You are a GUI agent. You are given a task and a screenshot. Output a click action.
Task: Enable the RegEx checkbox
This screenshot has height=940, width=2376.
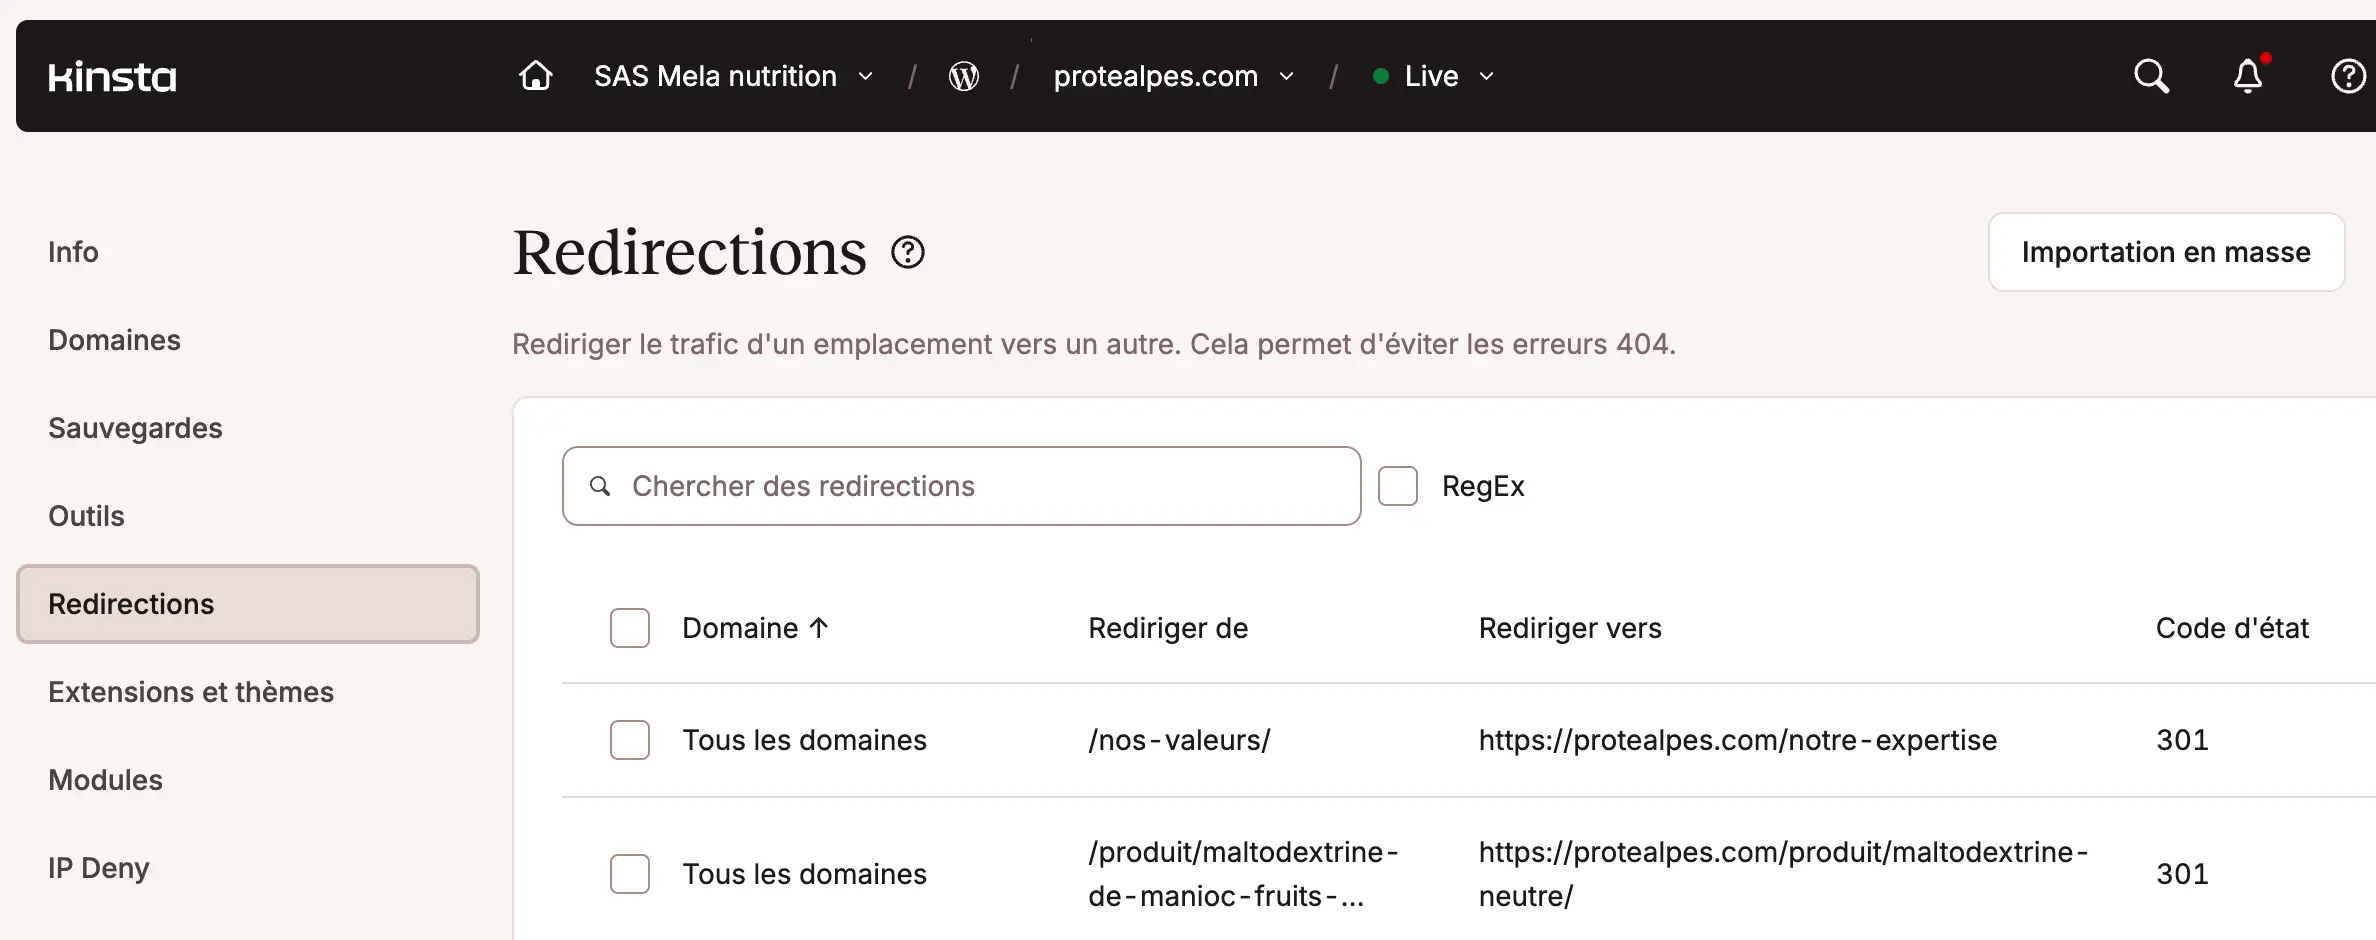point(1398,486)
